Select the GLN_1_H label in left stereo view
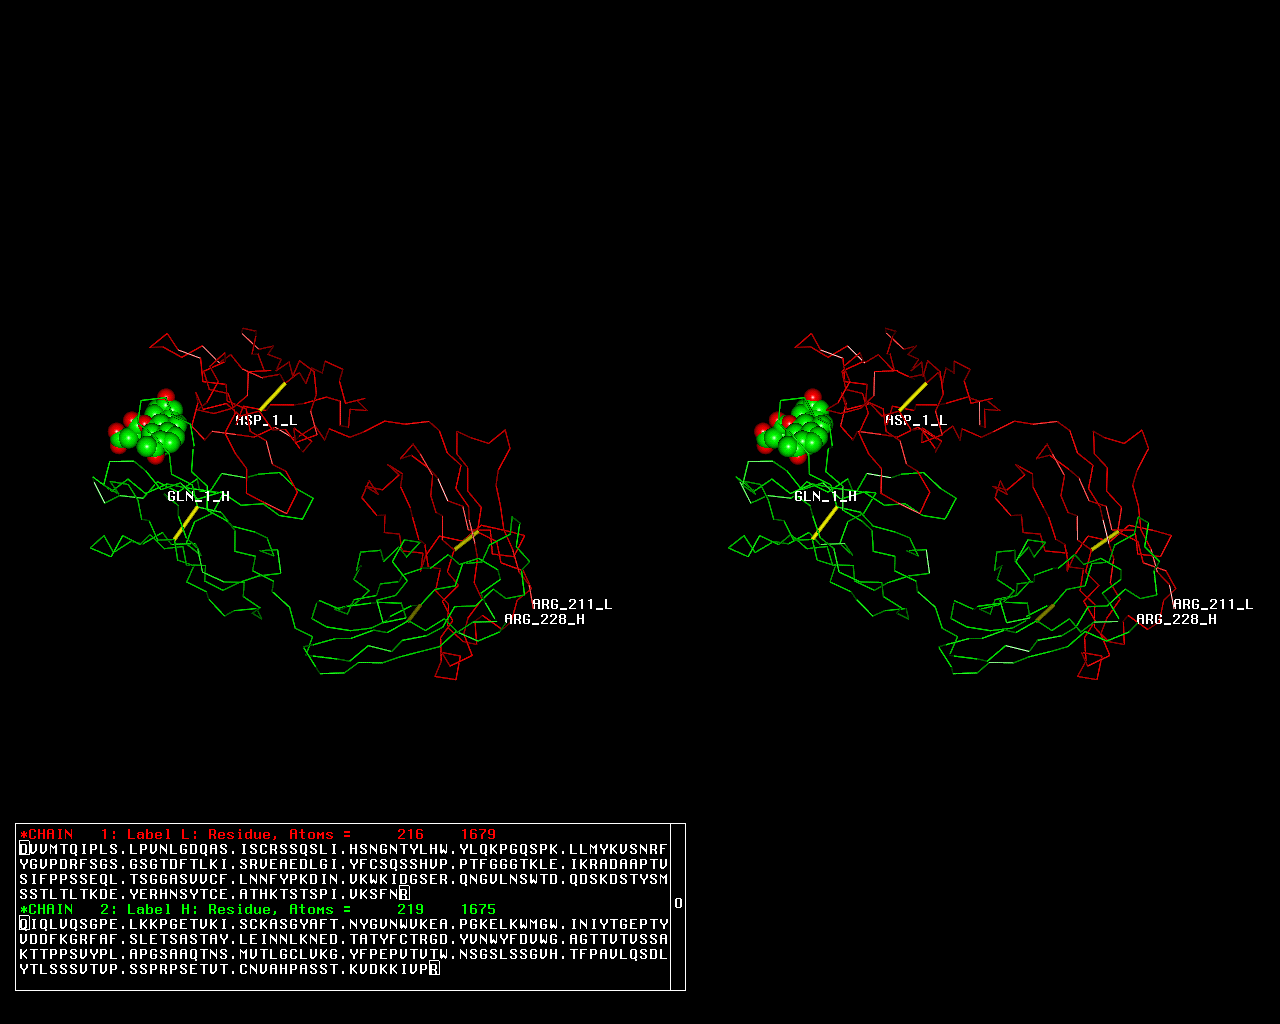The width and height of the screenshot is (1280, 1024). [198, 496]
